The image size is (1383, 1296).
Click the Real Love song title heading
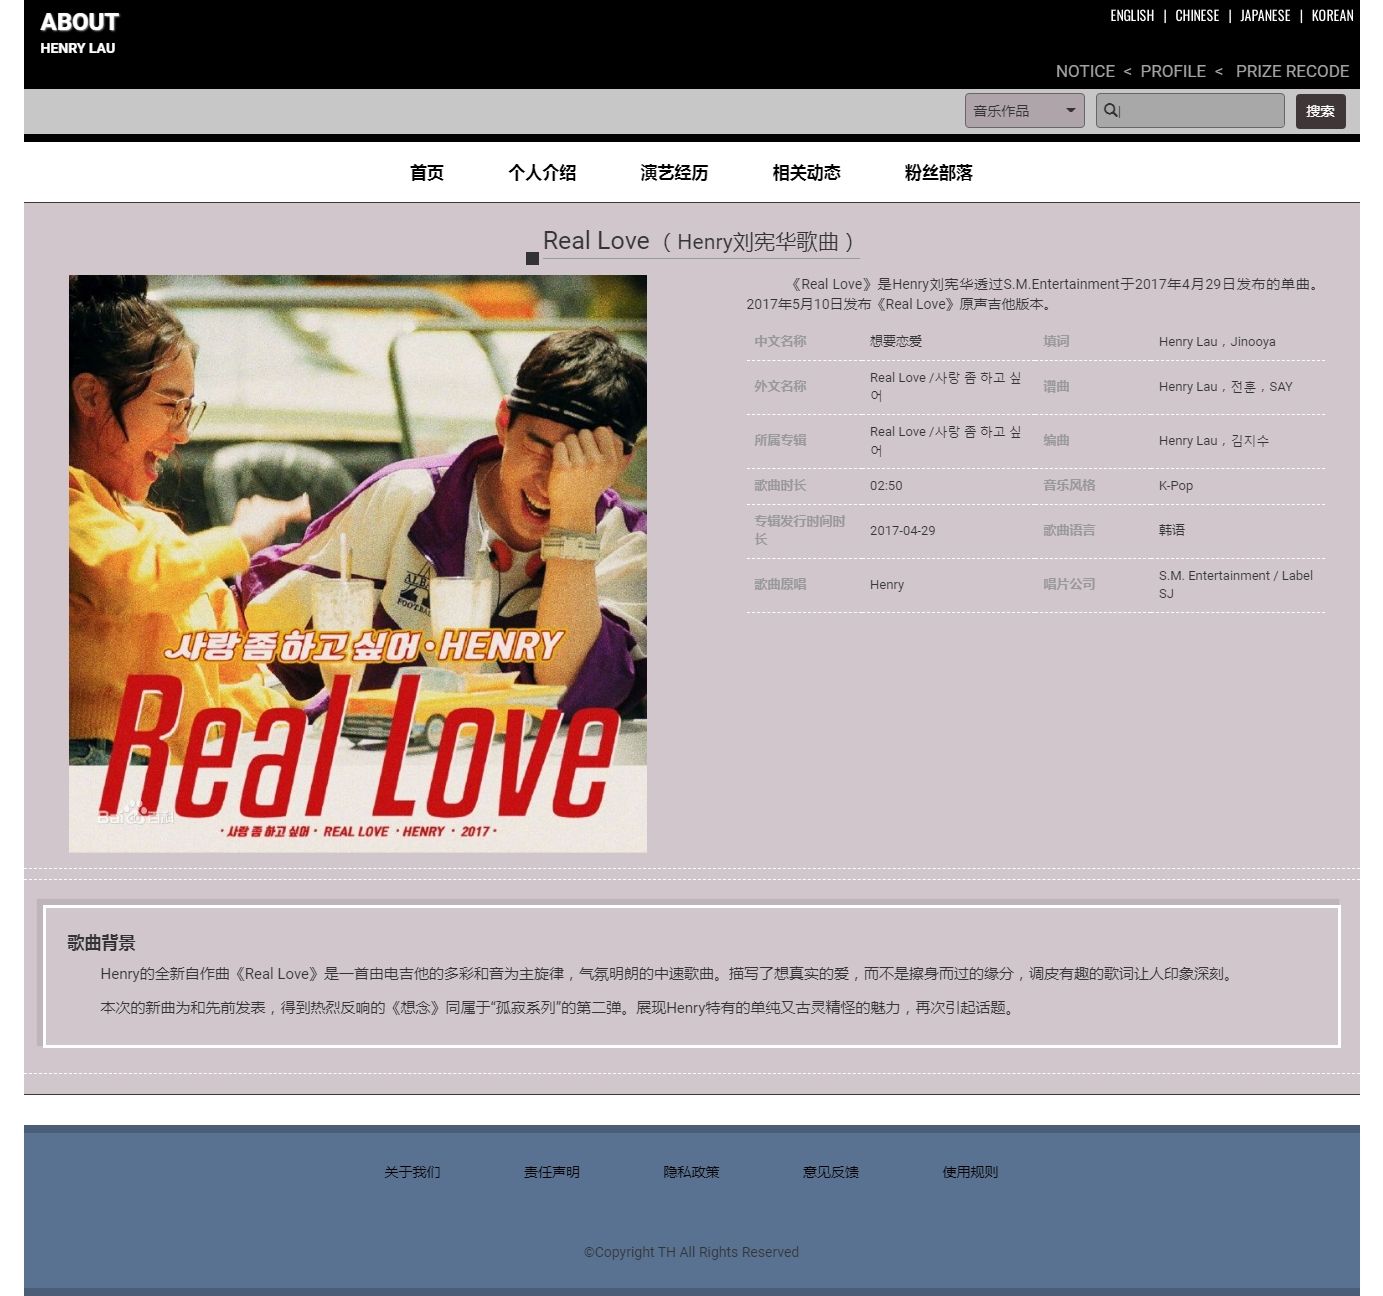700,241
